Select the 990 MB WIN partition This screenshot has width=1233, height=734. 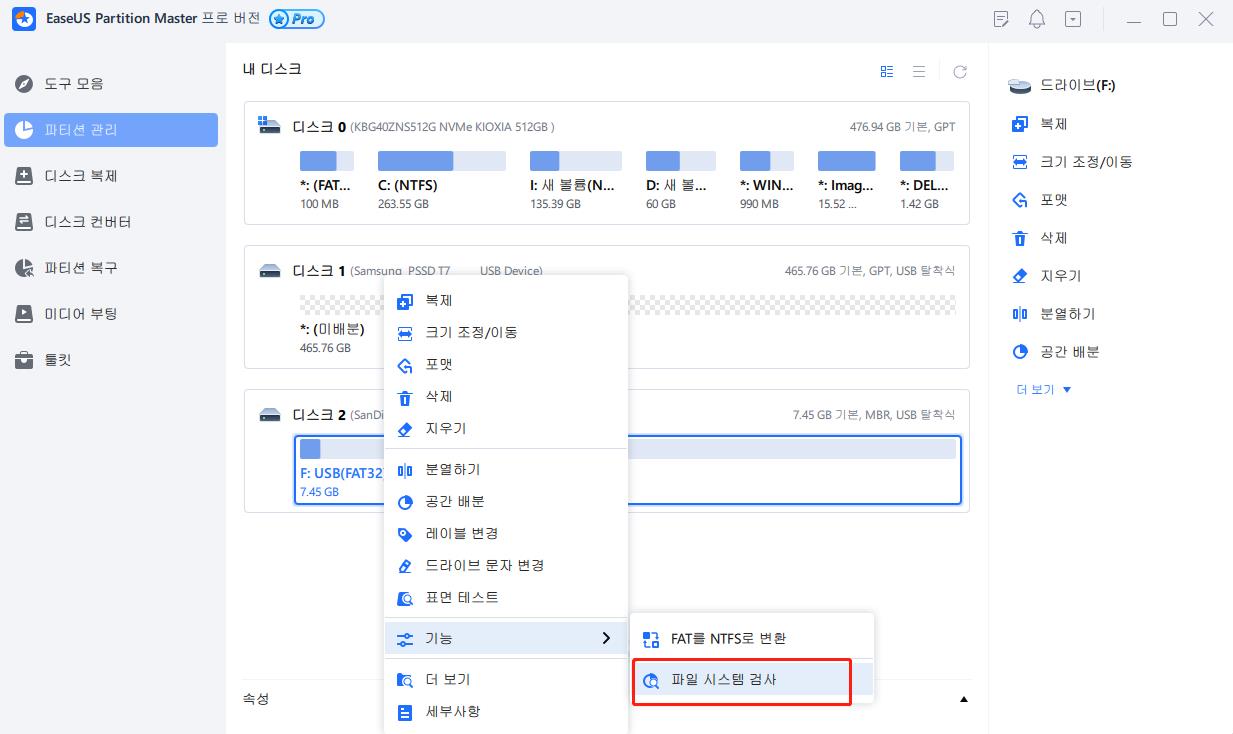coord(769,180)
